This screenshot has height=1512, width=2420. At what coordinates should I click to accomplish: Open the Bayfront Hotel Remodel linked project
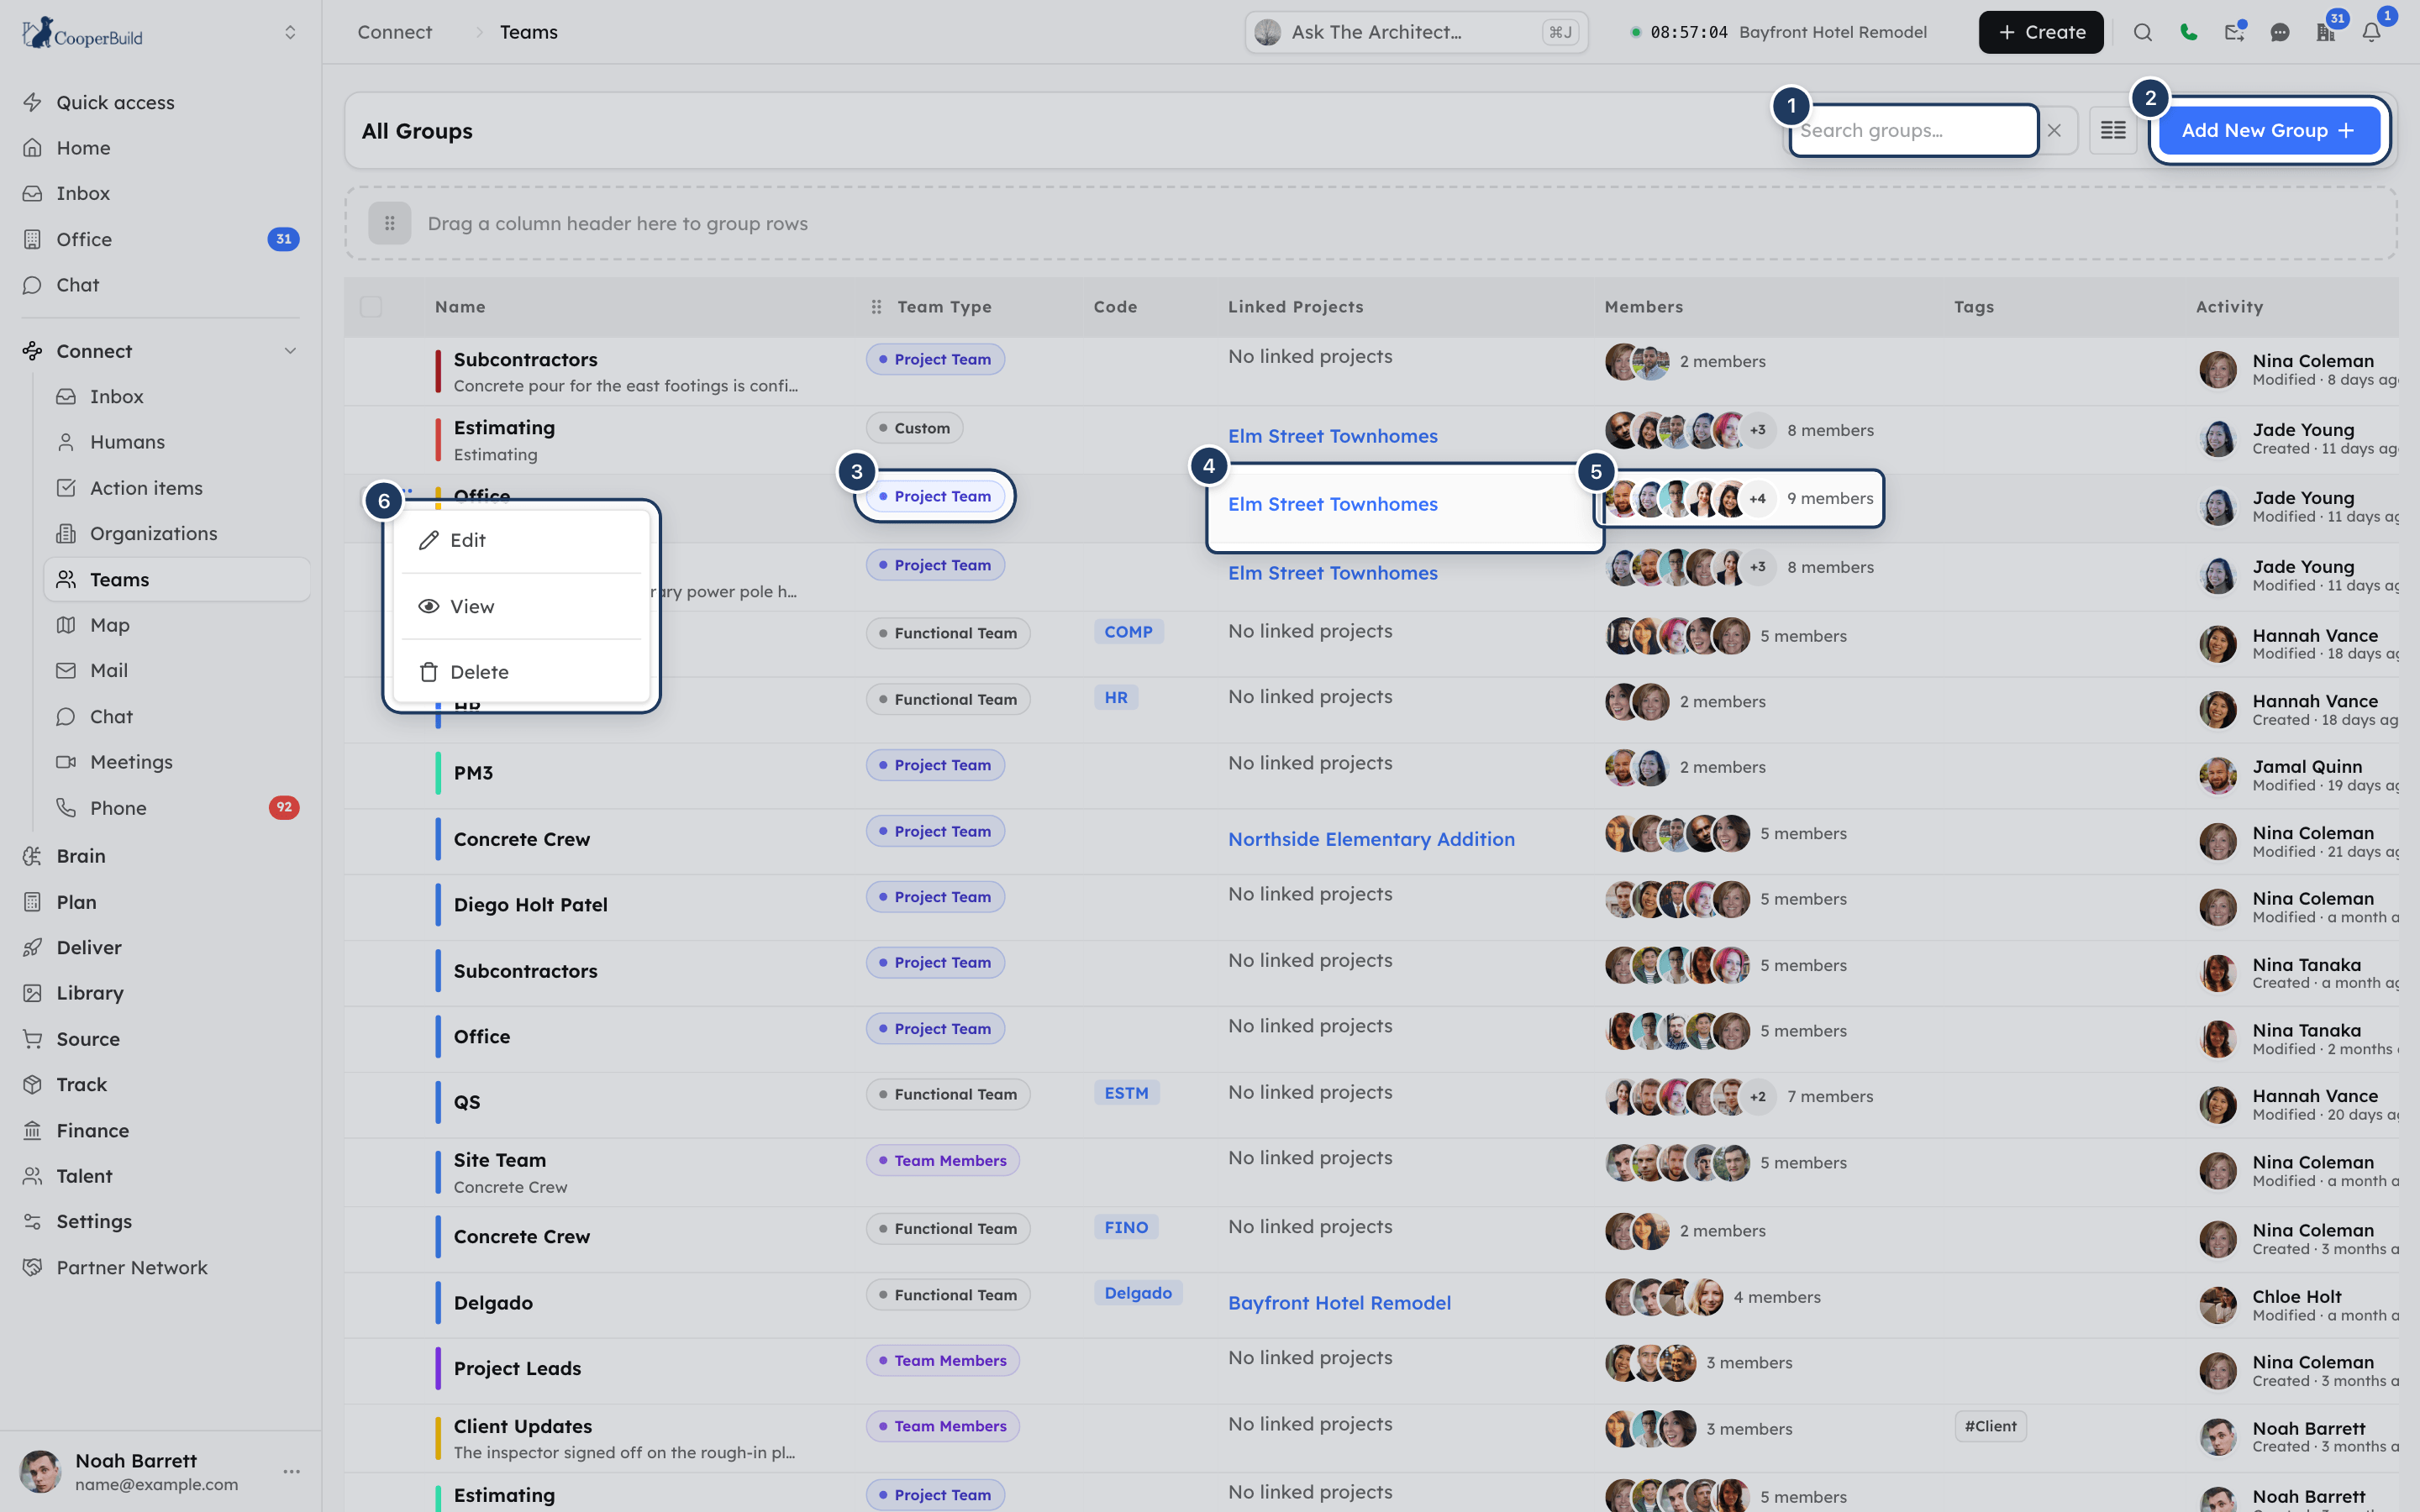point(1339,1303)
